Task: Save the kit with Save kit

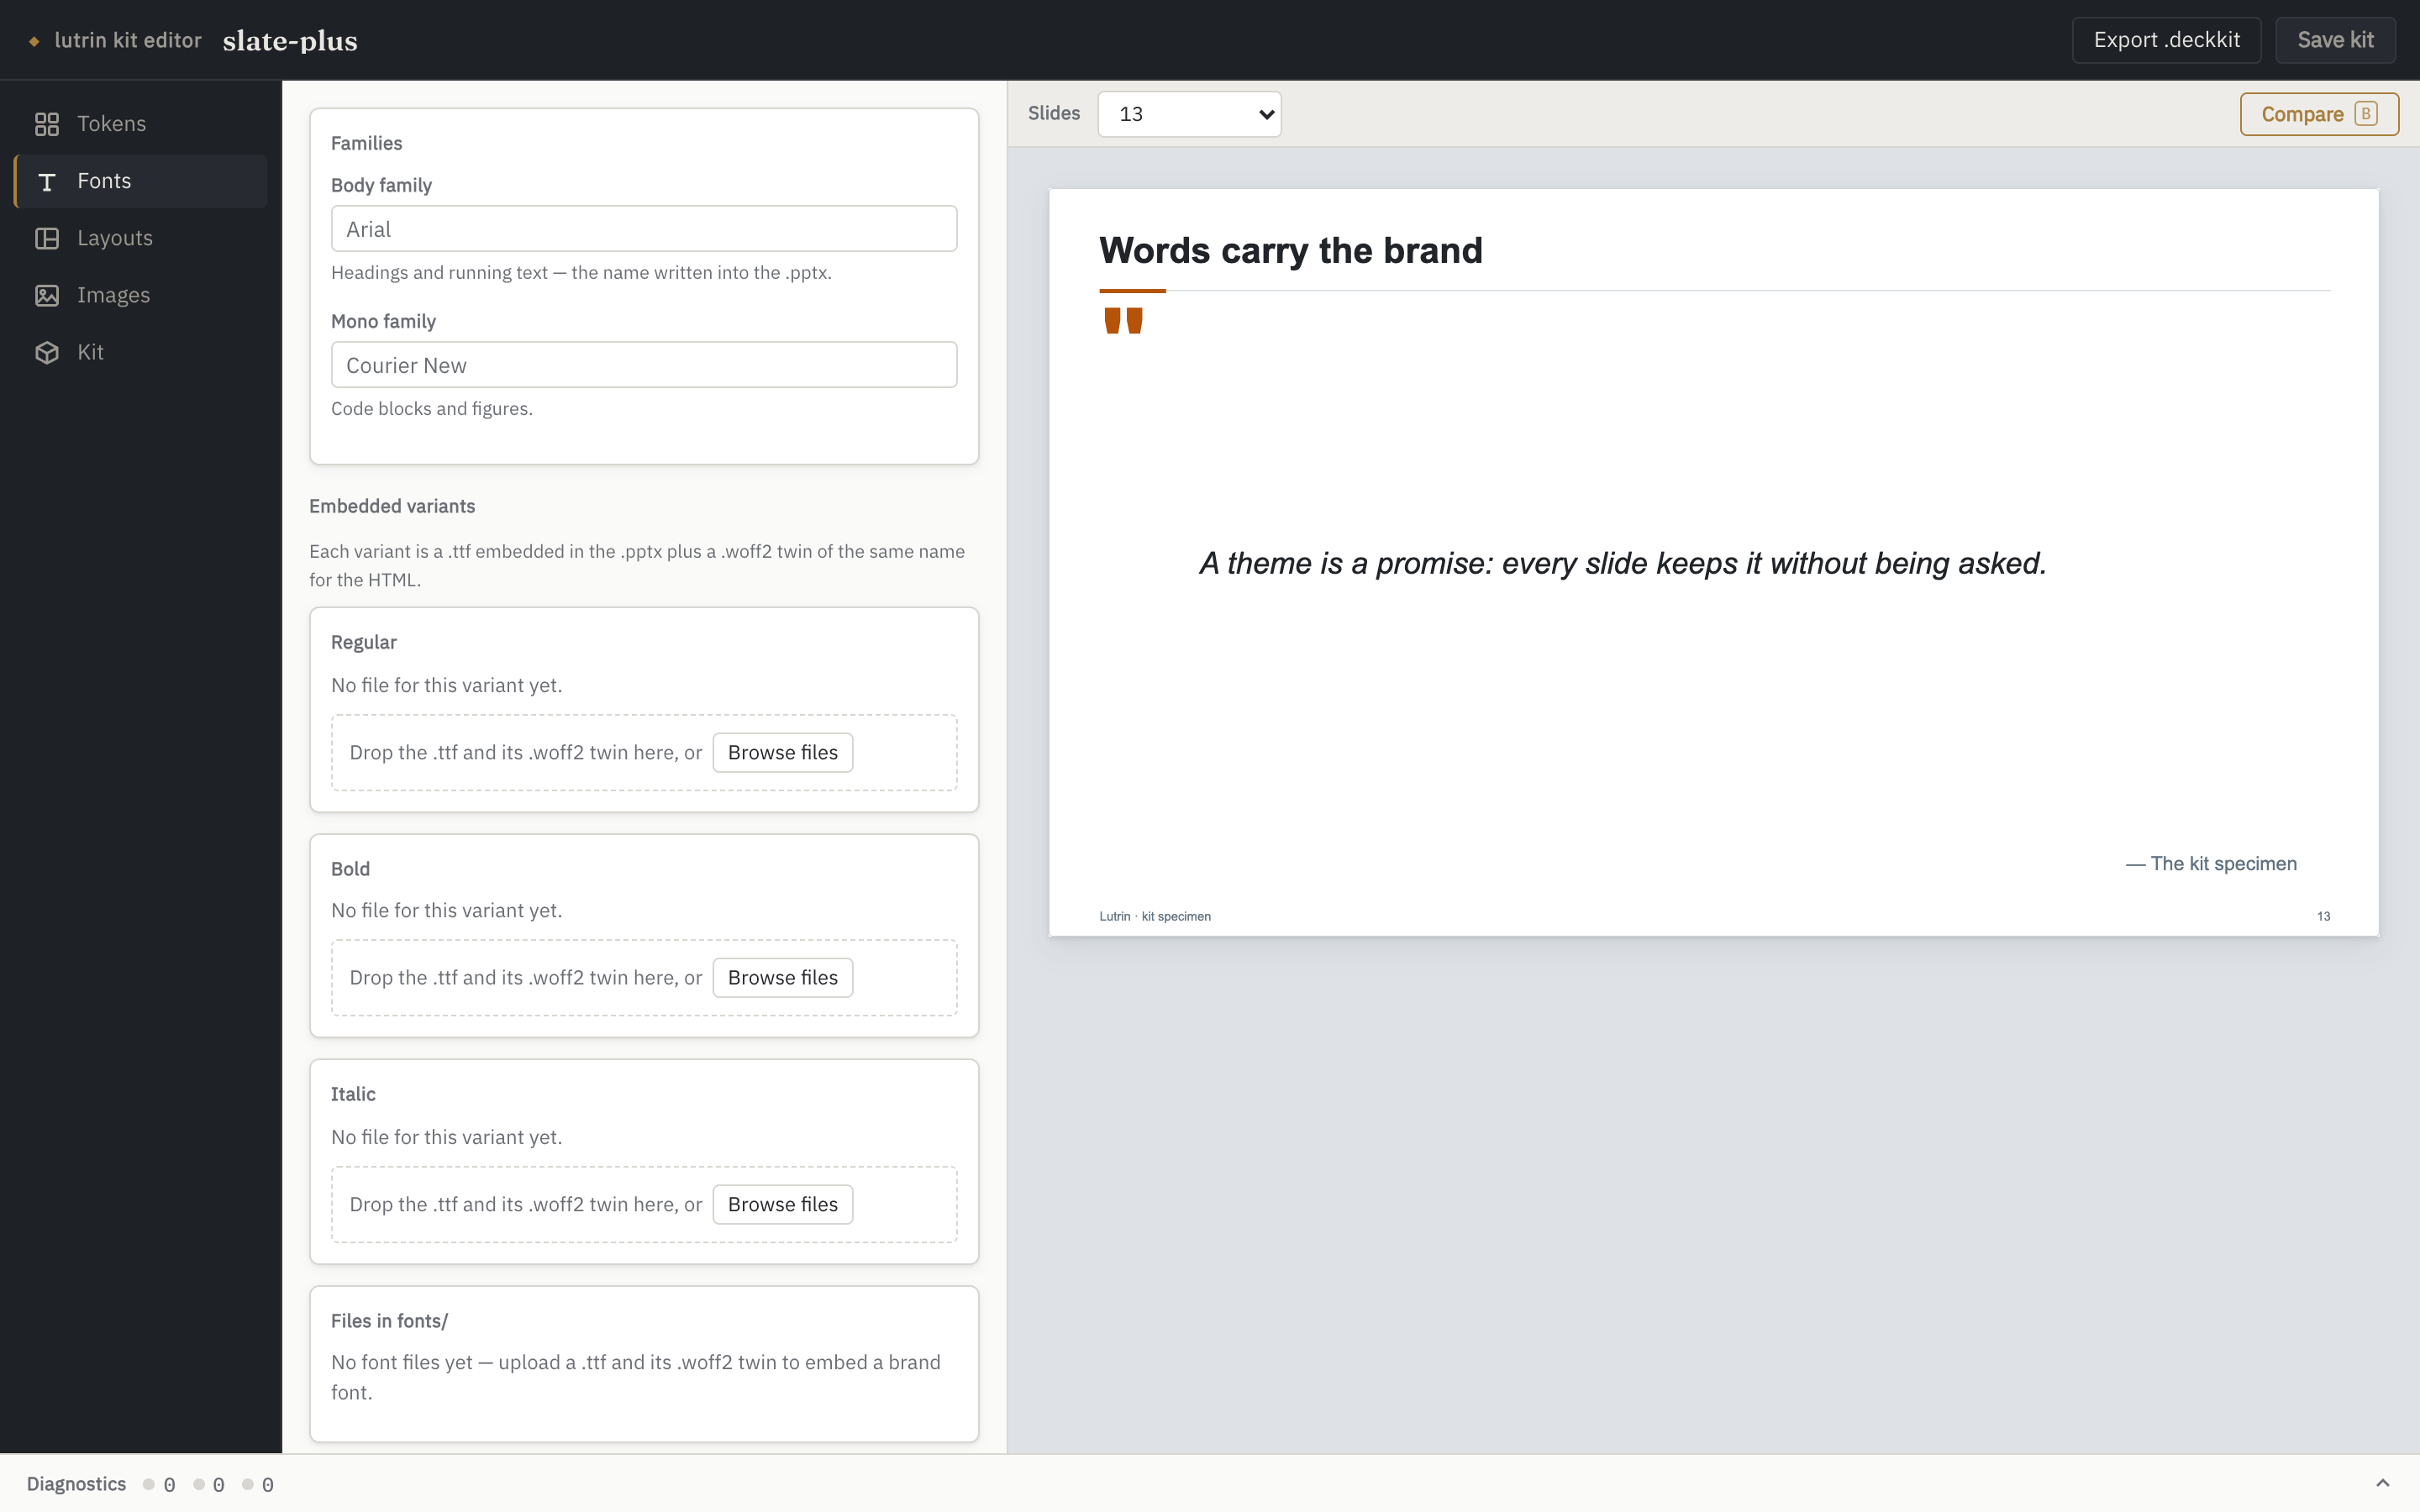Action: point(2335,40)
